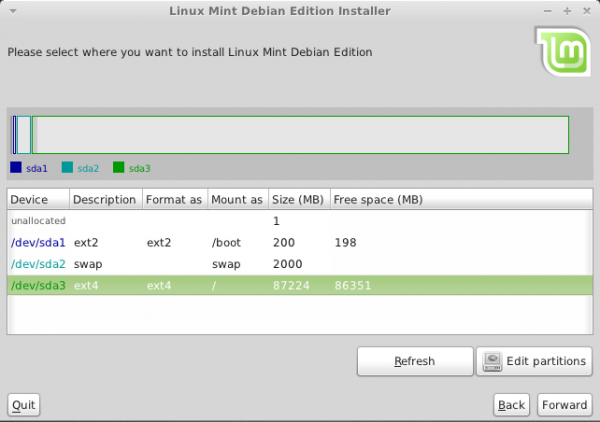Click the 87224 size cell

(x=291, y=285)
